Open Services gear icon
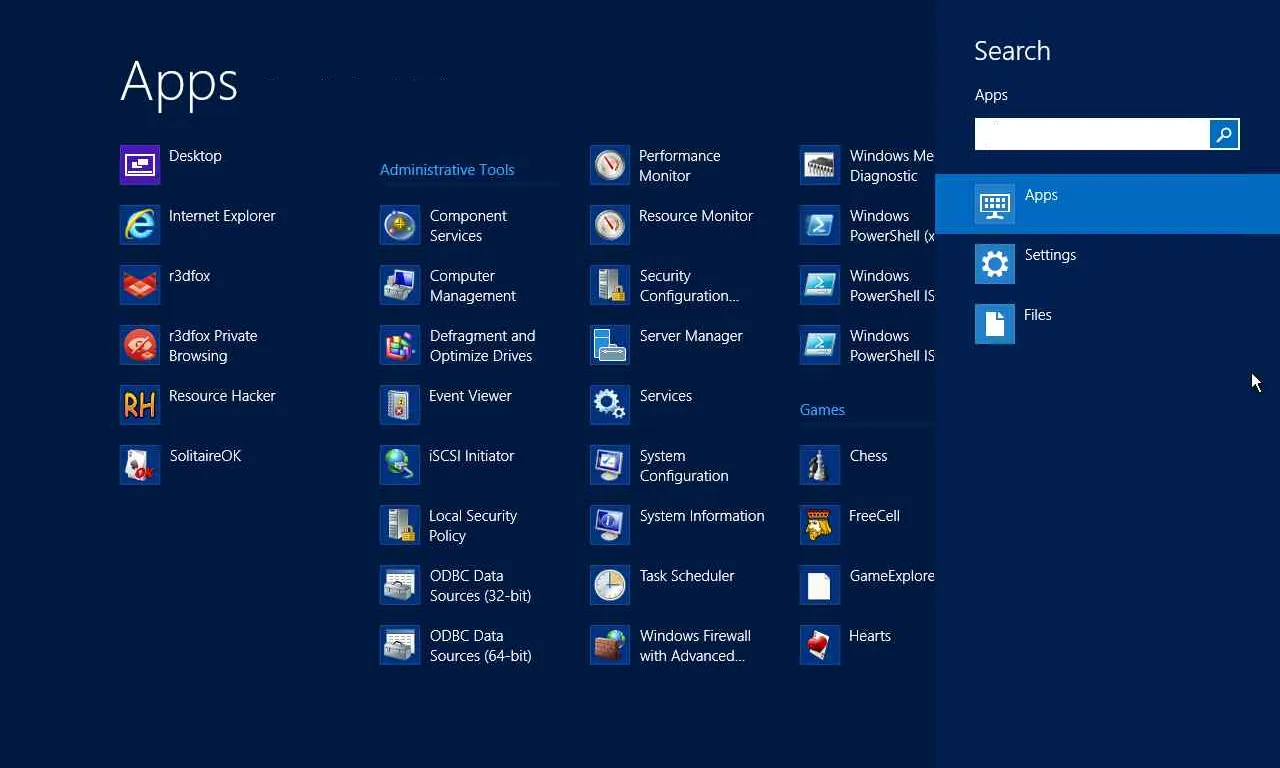This screenshot has height=768, width=1280. 610,405
